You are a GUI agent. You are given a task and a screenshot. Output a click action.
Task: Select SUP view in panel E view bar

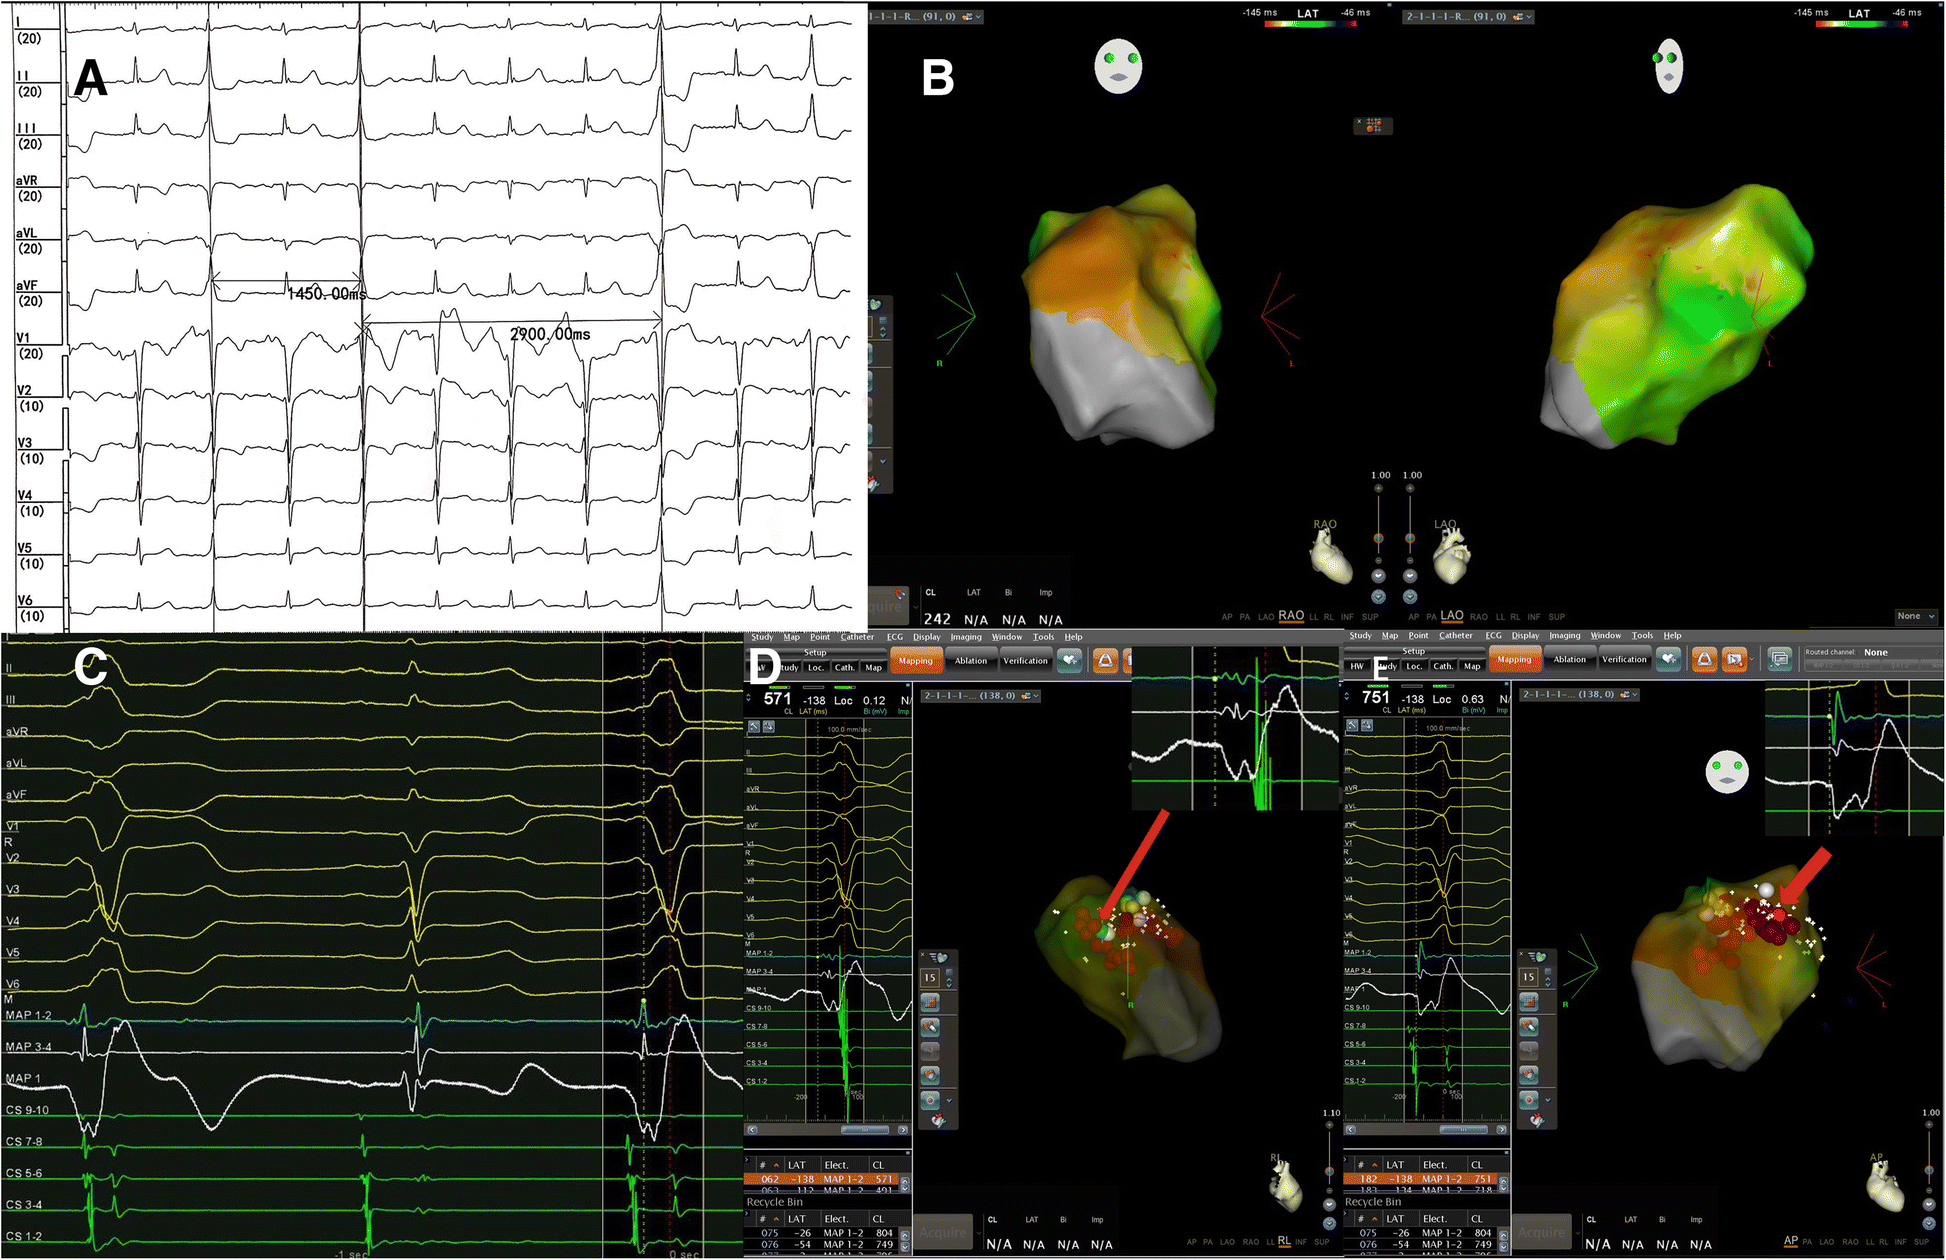pyautogui.click(x=1921, y=1242)
